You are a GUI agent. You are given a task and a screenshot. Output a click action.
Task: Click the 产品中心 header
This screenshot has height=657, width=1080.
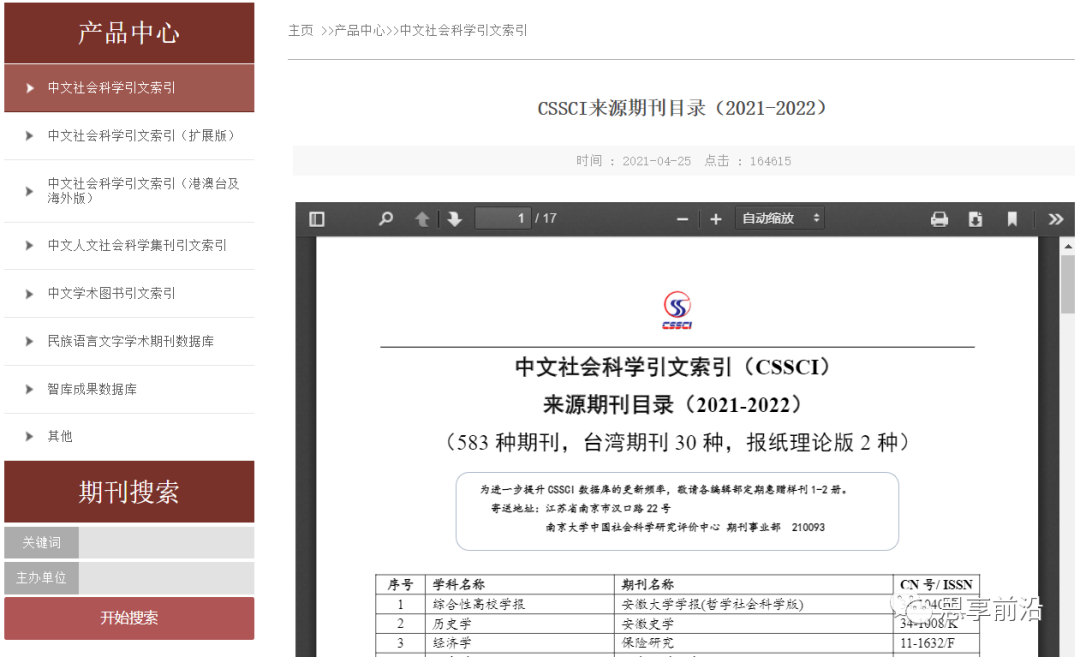click(x=129, y=32)
